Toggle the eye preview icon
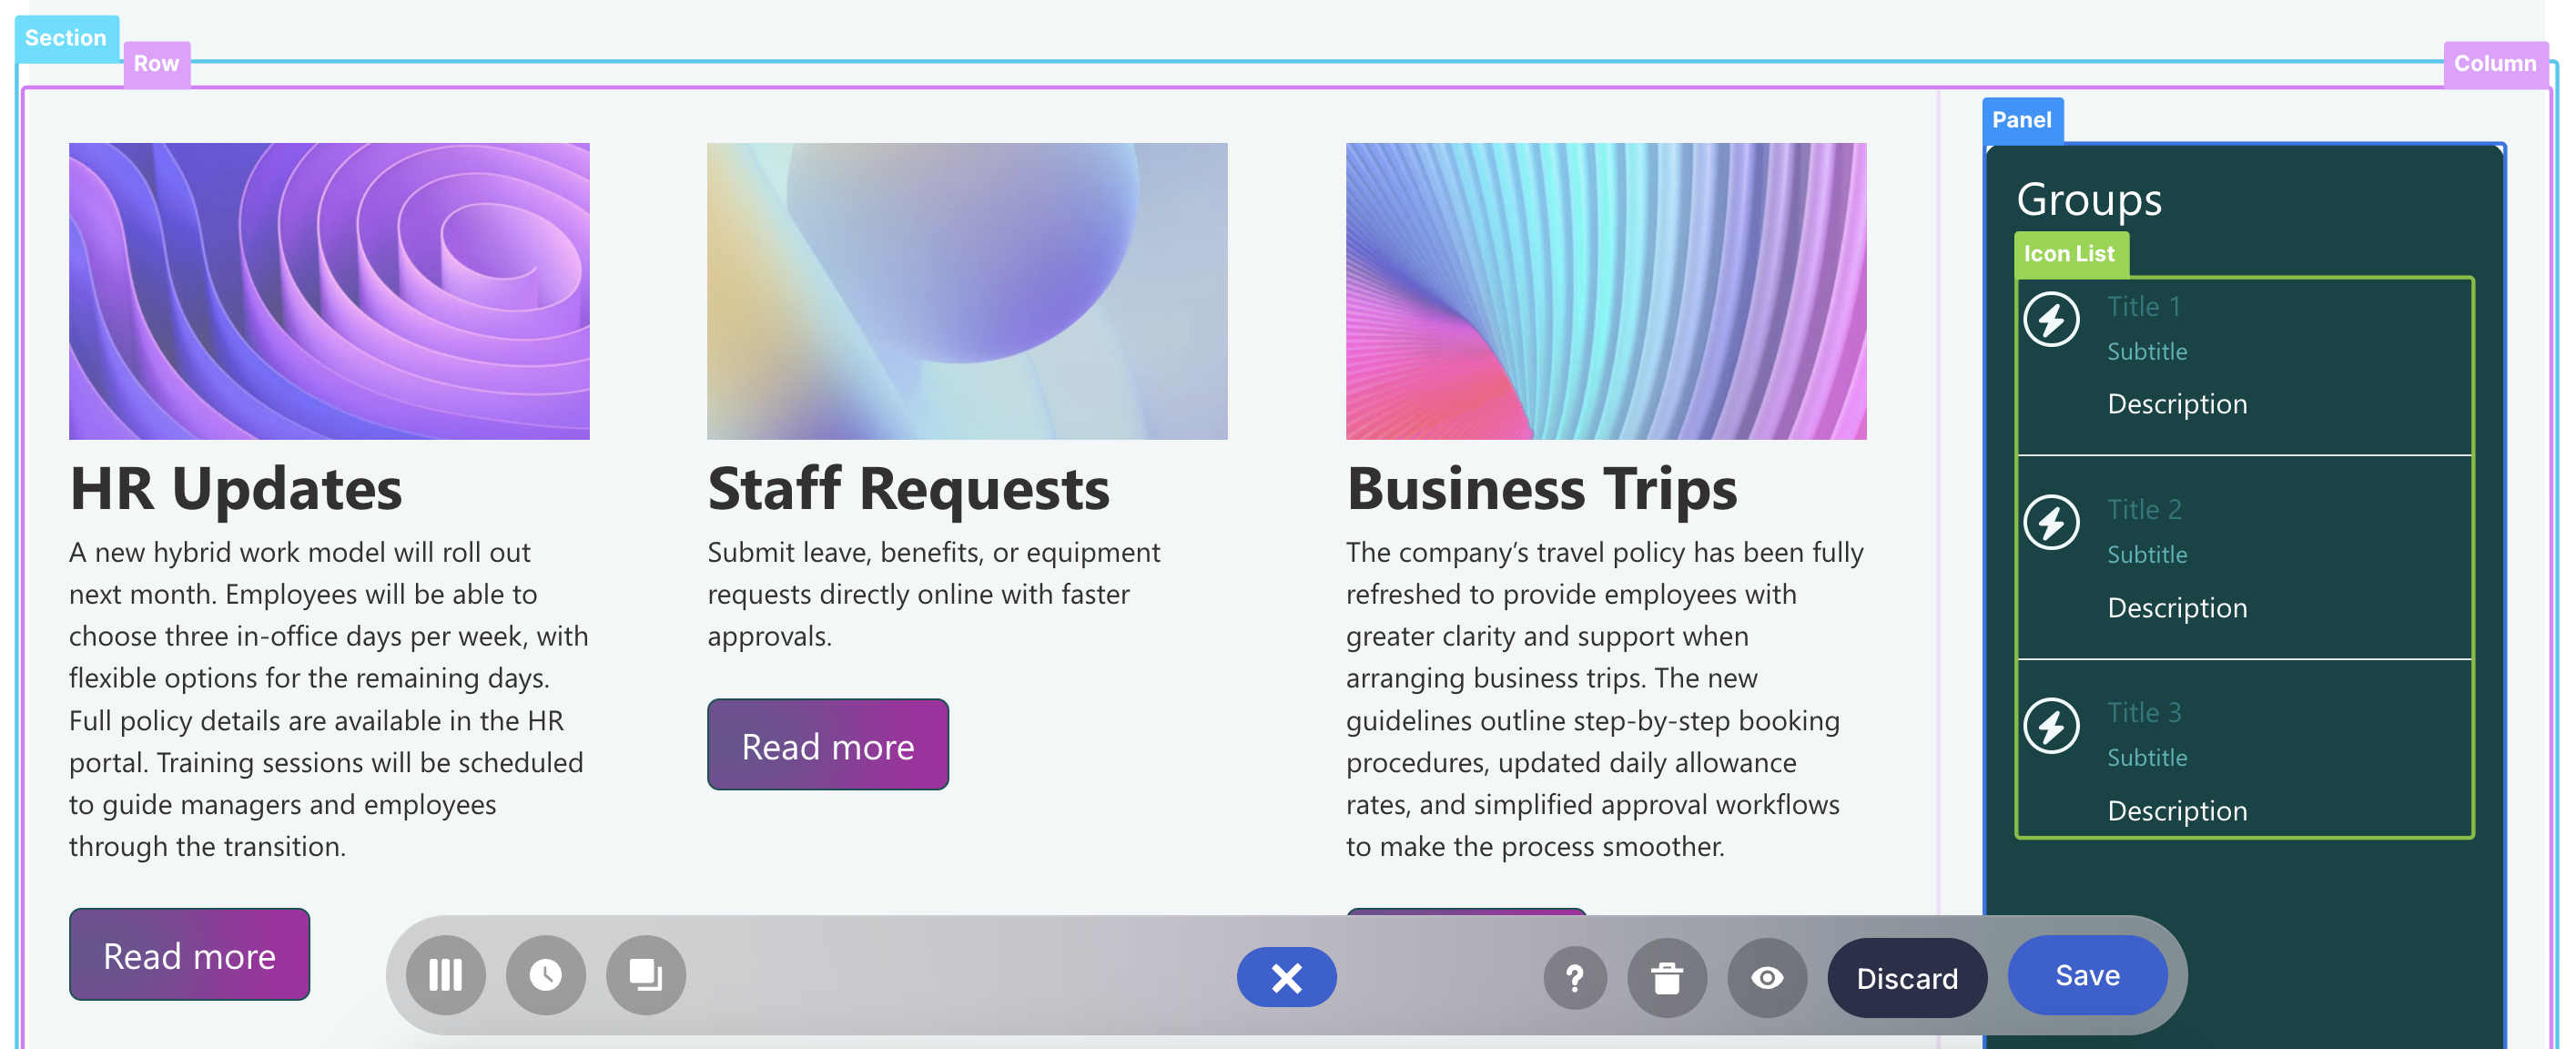 (1766, 977)
